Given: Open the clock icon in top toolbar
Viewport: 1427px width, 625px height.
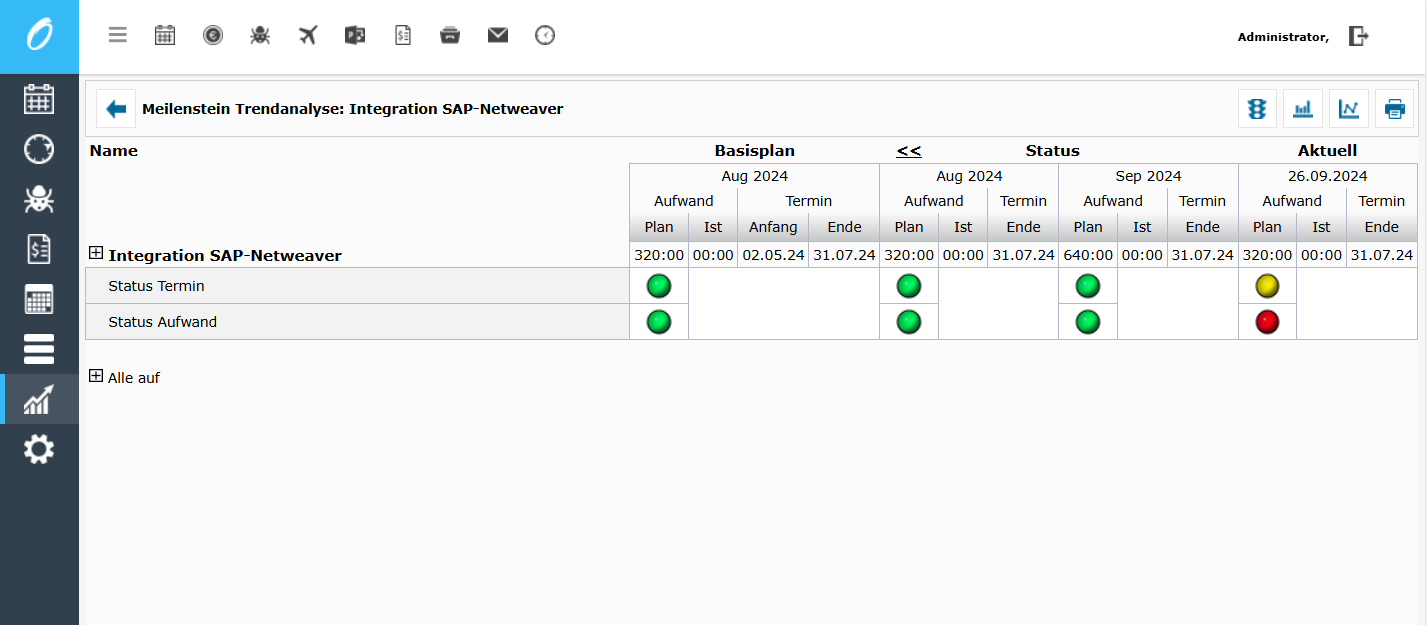Looking at the screenshot, I should coord(545,35).
